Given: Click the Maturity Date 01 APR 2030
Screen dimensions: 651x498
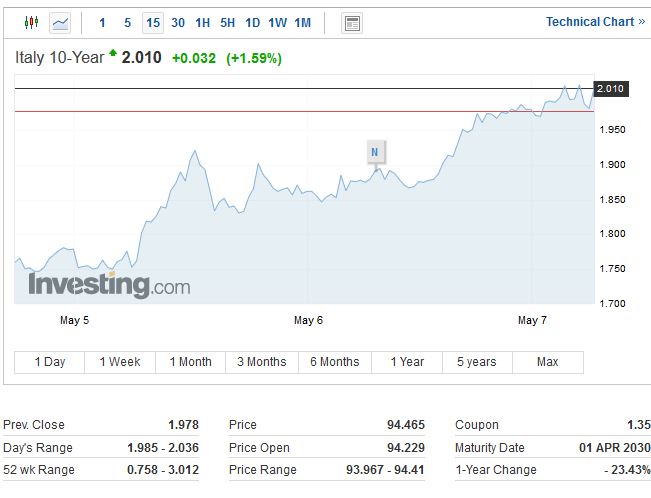Looking at the screenshot, I should pos(615,448).
